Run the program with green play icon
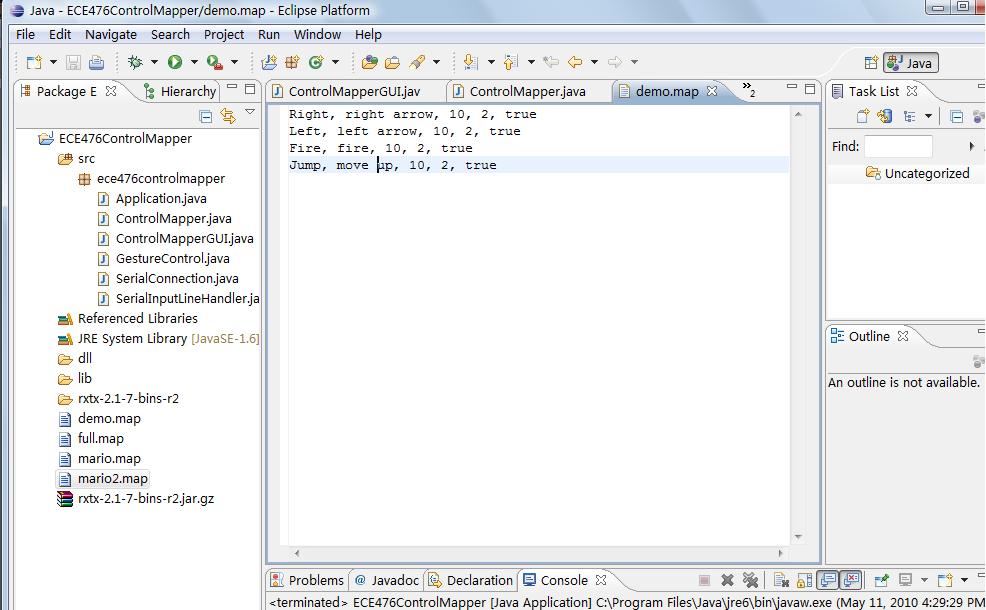The image size is (986, 610). 175,62
